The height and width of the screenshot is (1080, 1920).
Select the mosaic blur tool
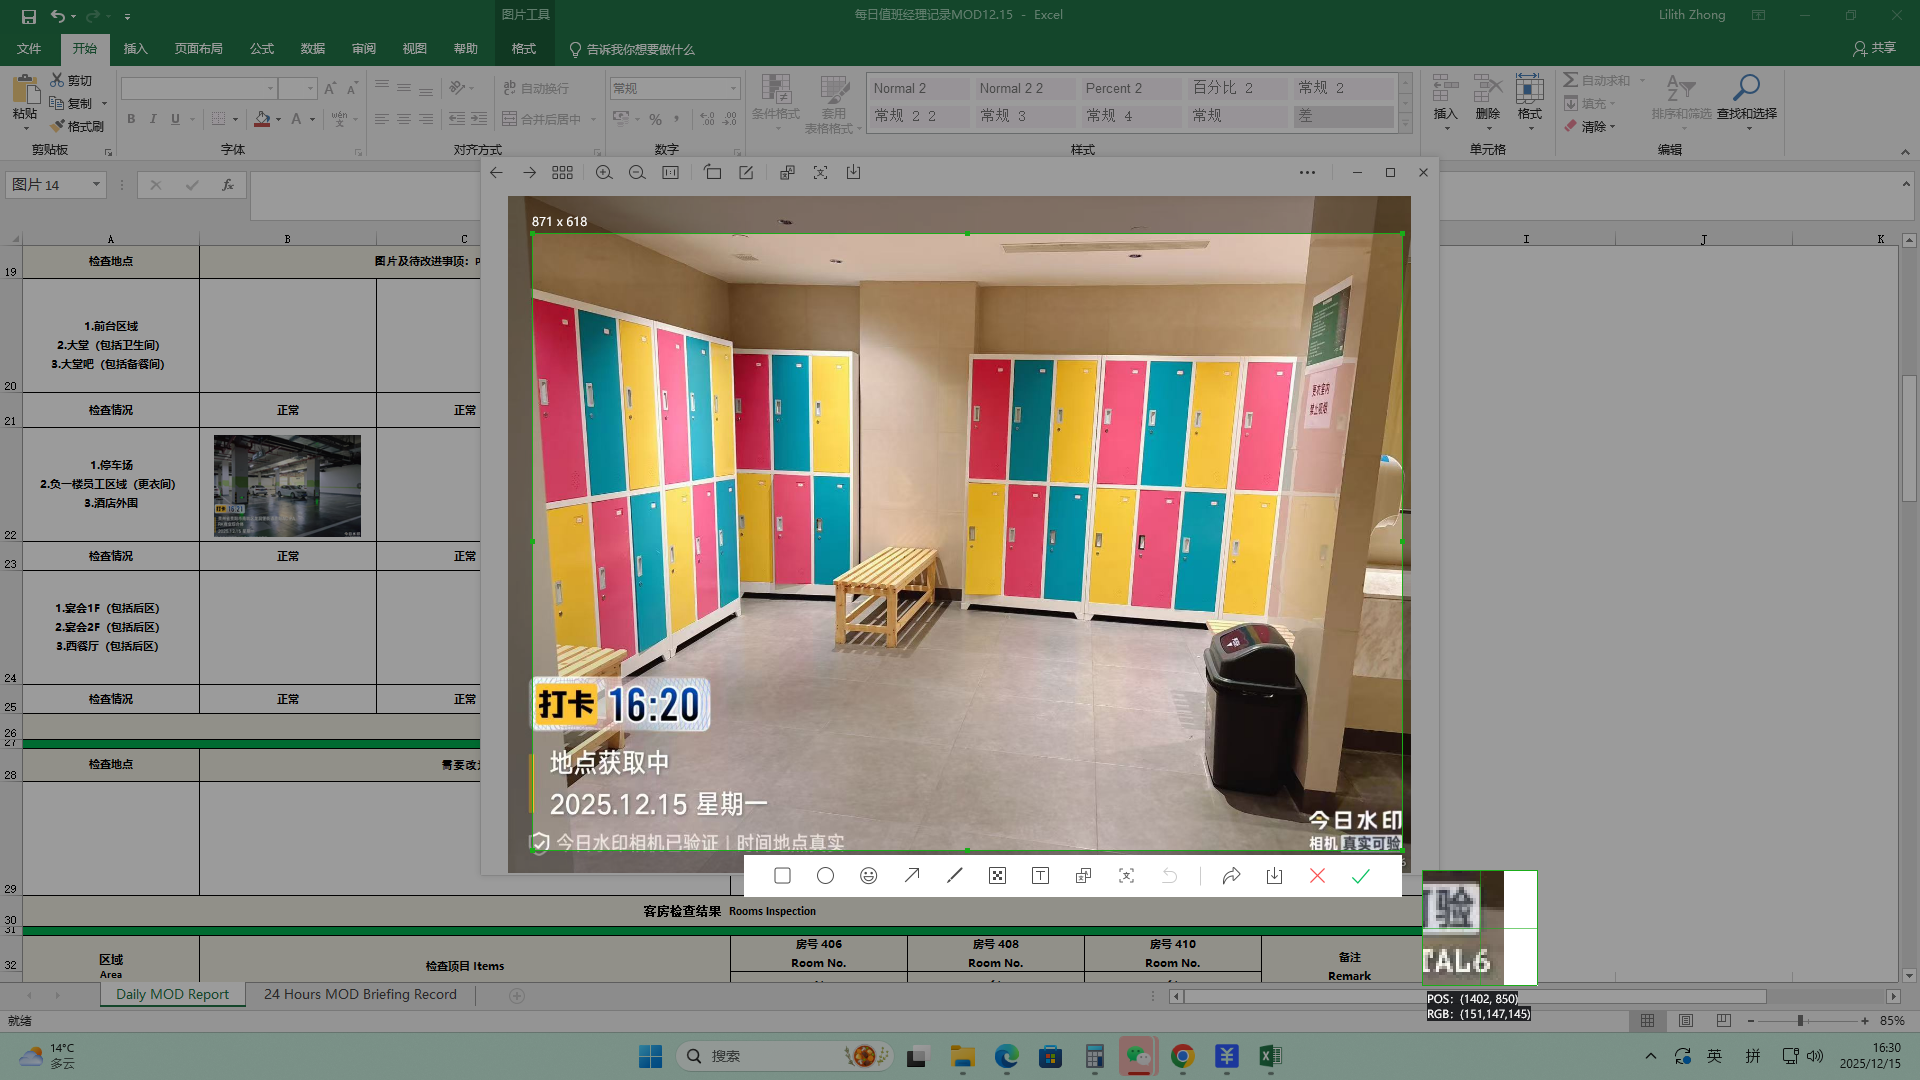click(x=997, y=876)
